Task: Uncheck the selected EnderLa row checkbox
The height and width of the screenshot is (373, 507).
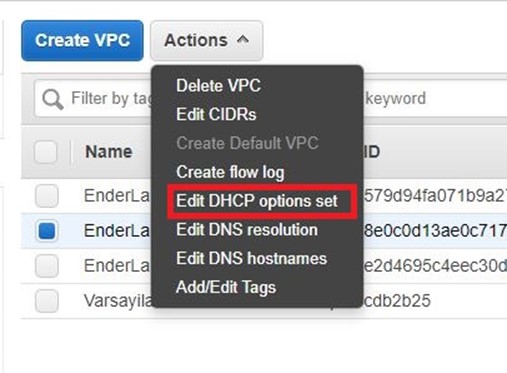Action: click(x=47, y=231)
